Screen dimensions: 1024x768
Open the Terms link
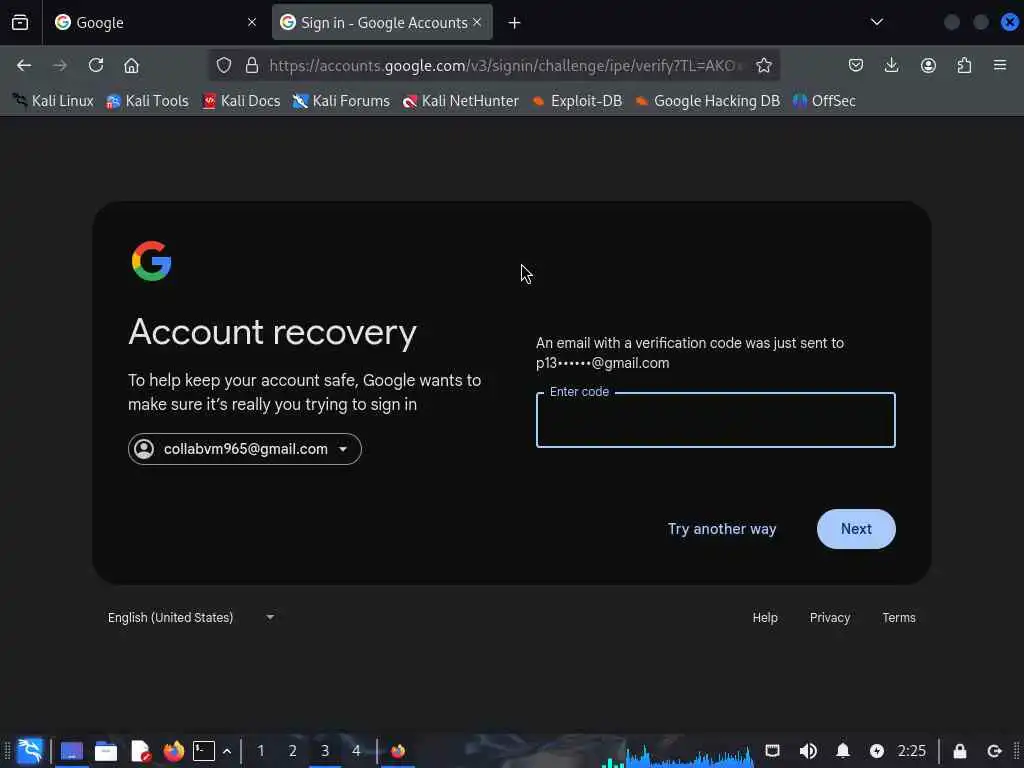[x=899, y=618]
